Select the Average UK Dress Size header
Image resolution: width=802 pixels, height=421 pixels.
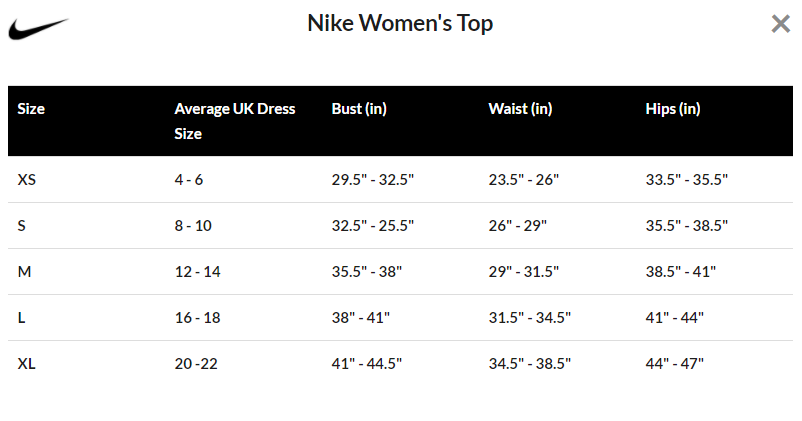pyautogui.click(x=235, y=121)
